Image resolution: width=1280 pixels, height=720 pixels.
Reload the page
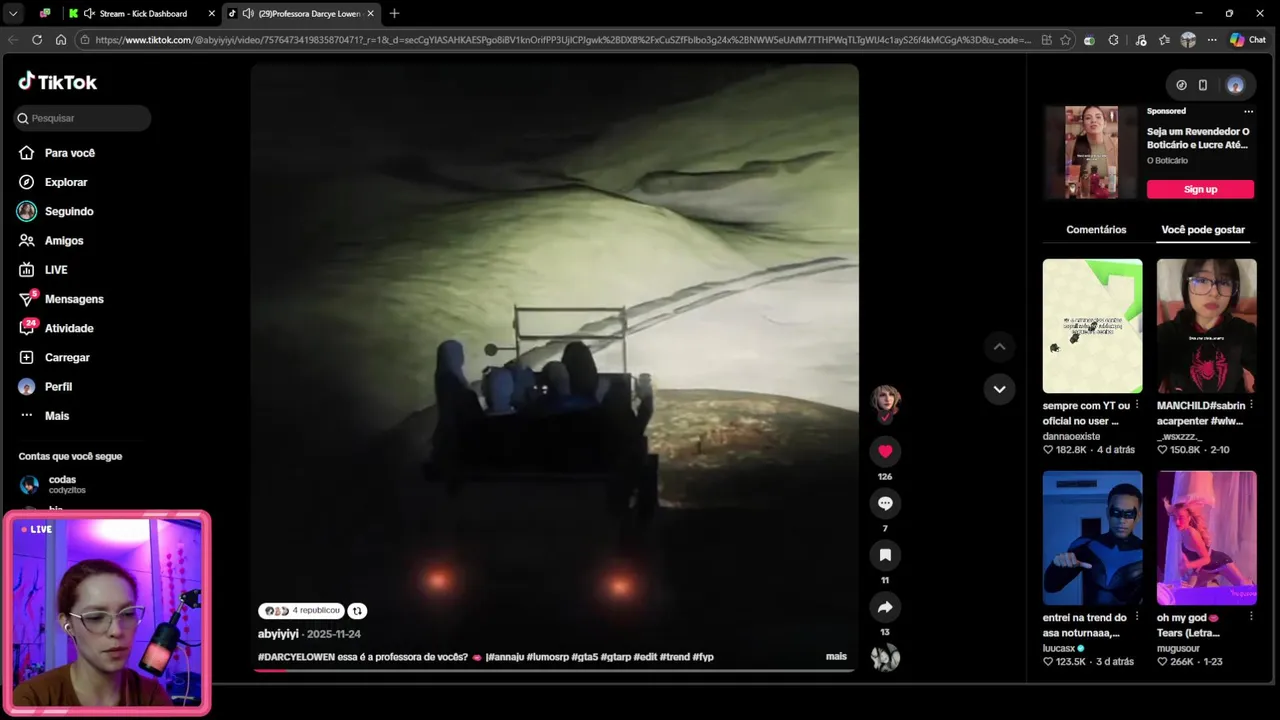[x=37, y=40]
